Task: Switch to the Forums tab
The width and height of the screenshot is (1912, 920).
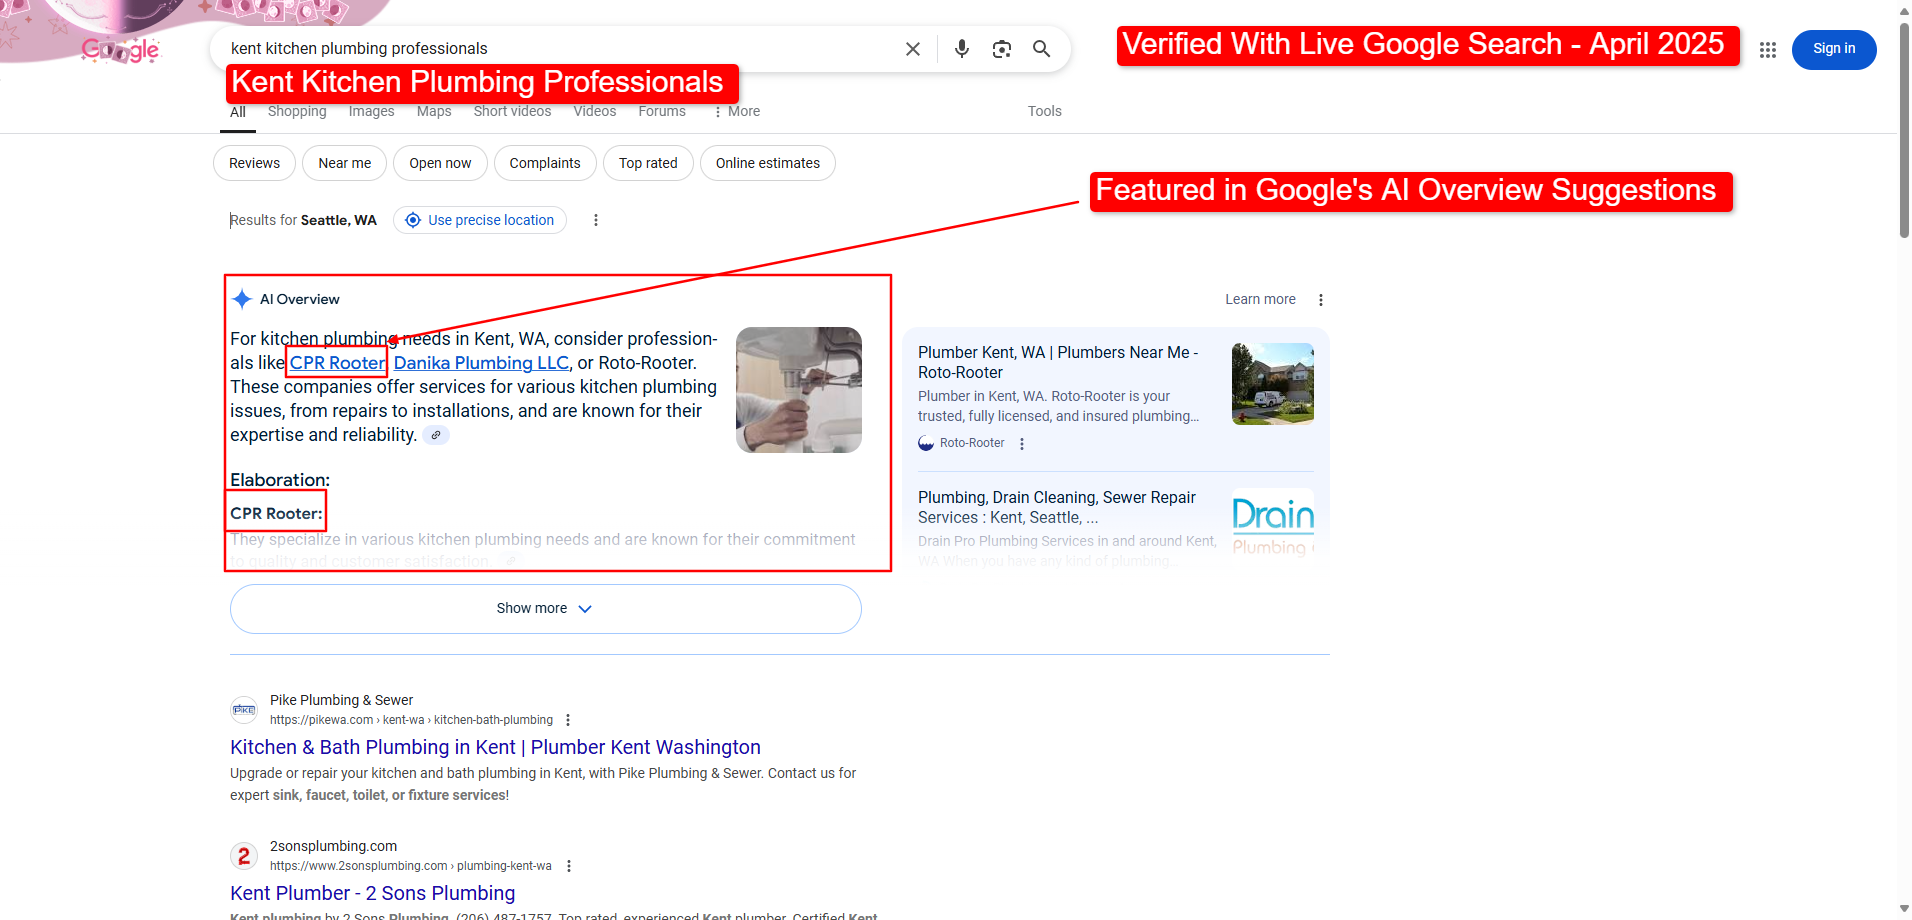Action: point(662,111)
